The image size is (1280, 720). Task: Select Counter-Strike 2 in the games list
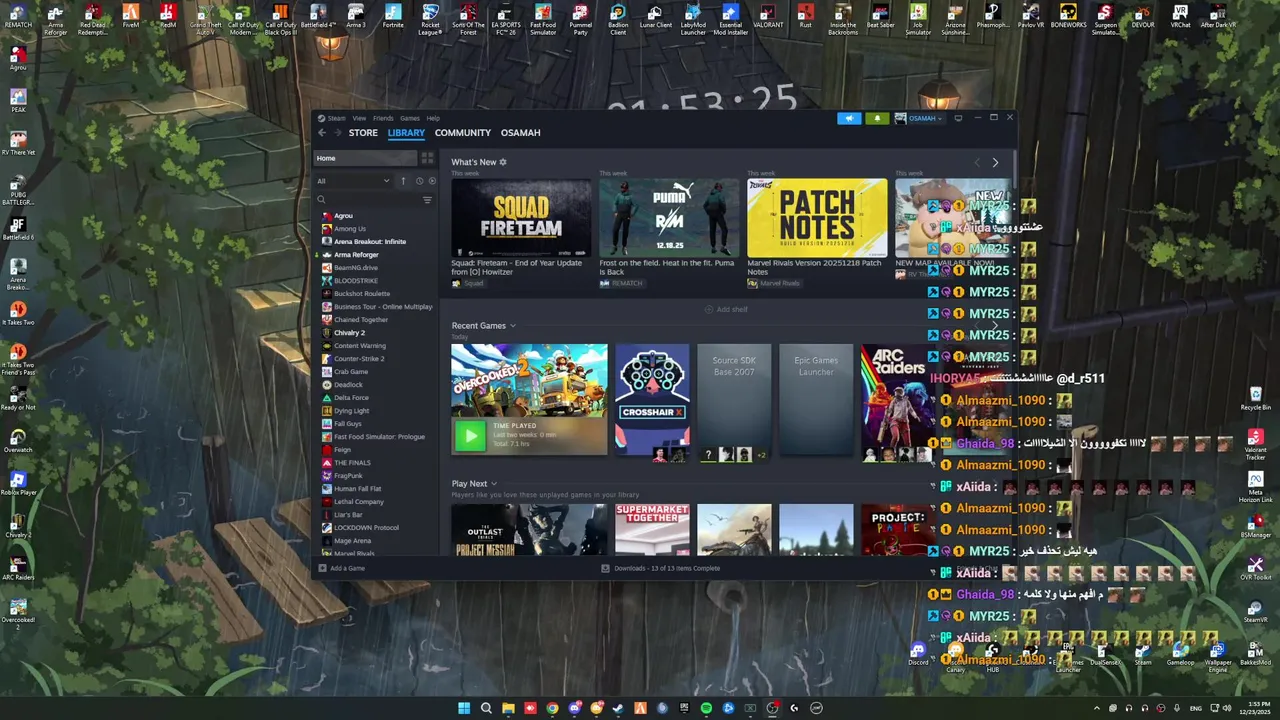tap(359, 359)
